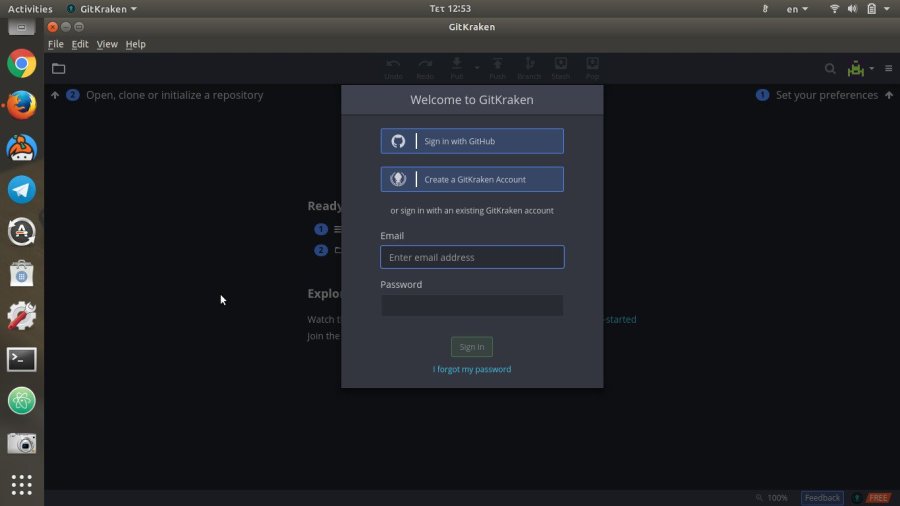Image resolution: width=900 pixels, height=506 pixels.
Task: Click the Pop toolbar icon
Action: 592,68
